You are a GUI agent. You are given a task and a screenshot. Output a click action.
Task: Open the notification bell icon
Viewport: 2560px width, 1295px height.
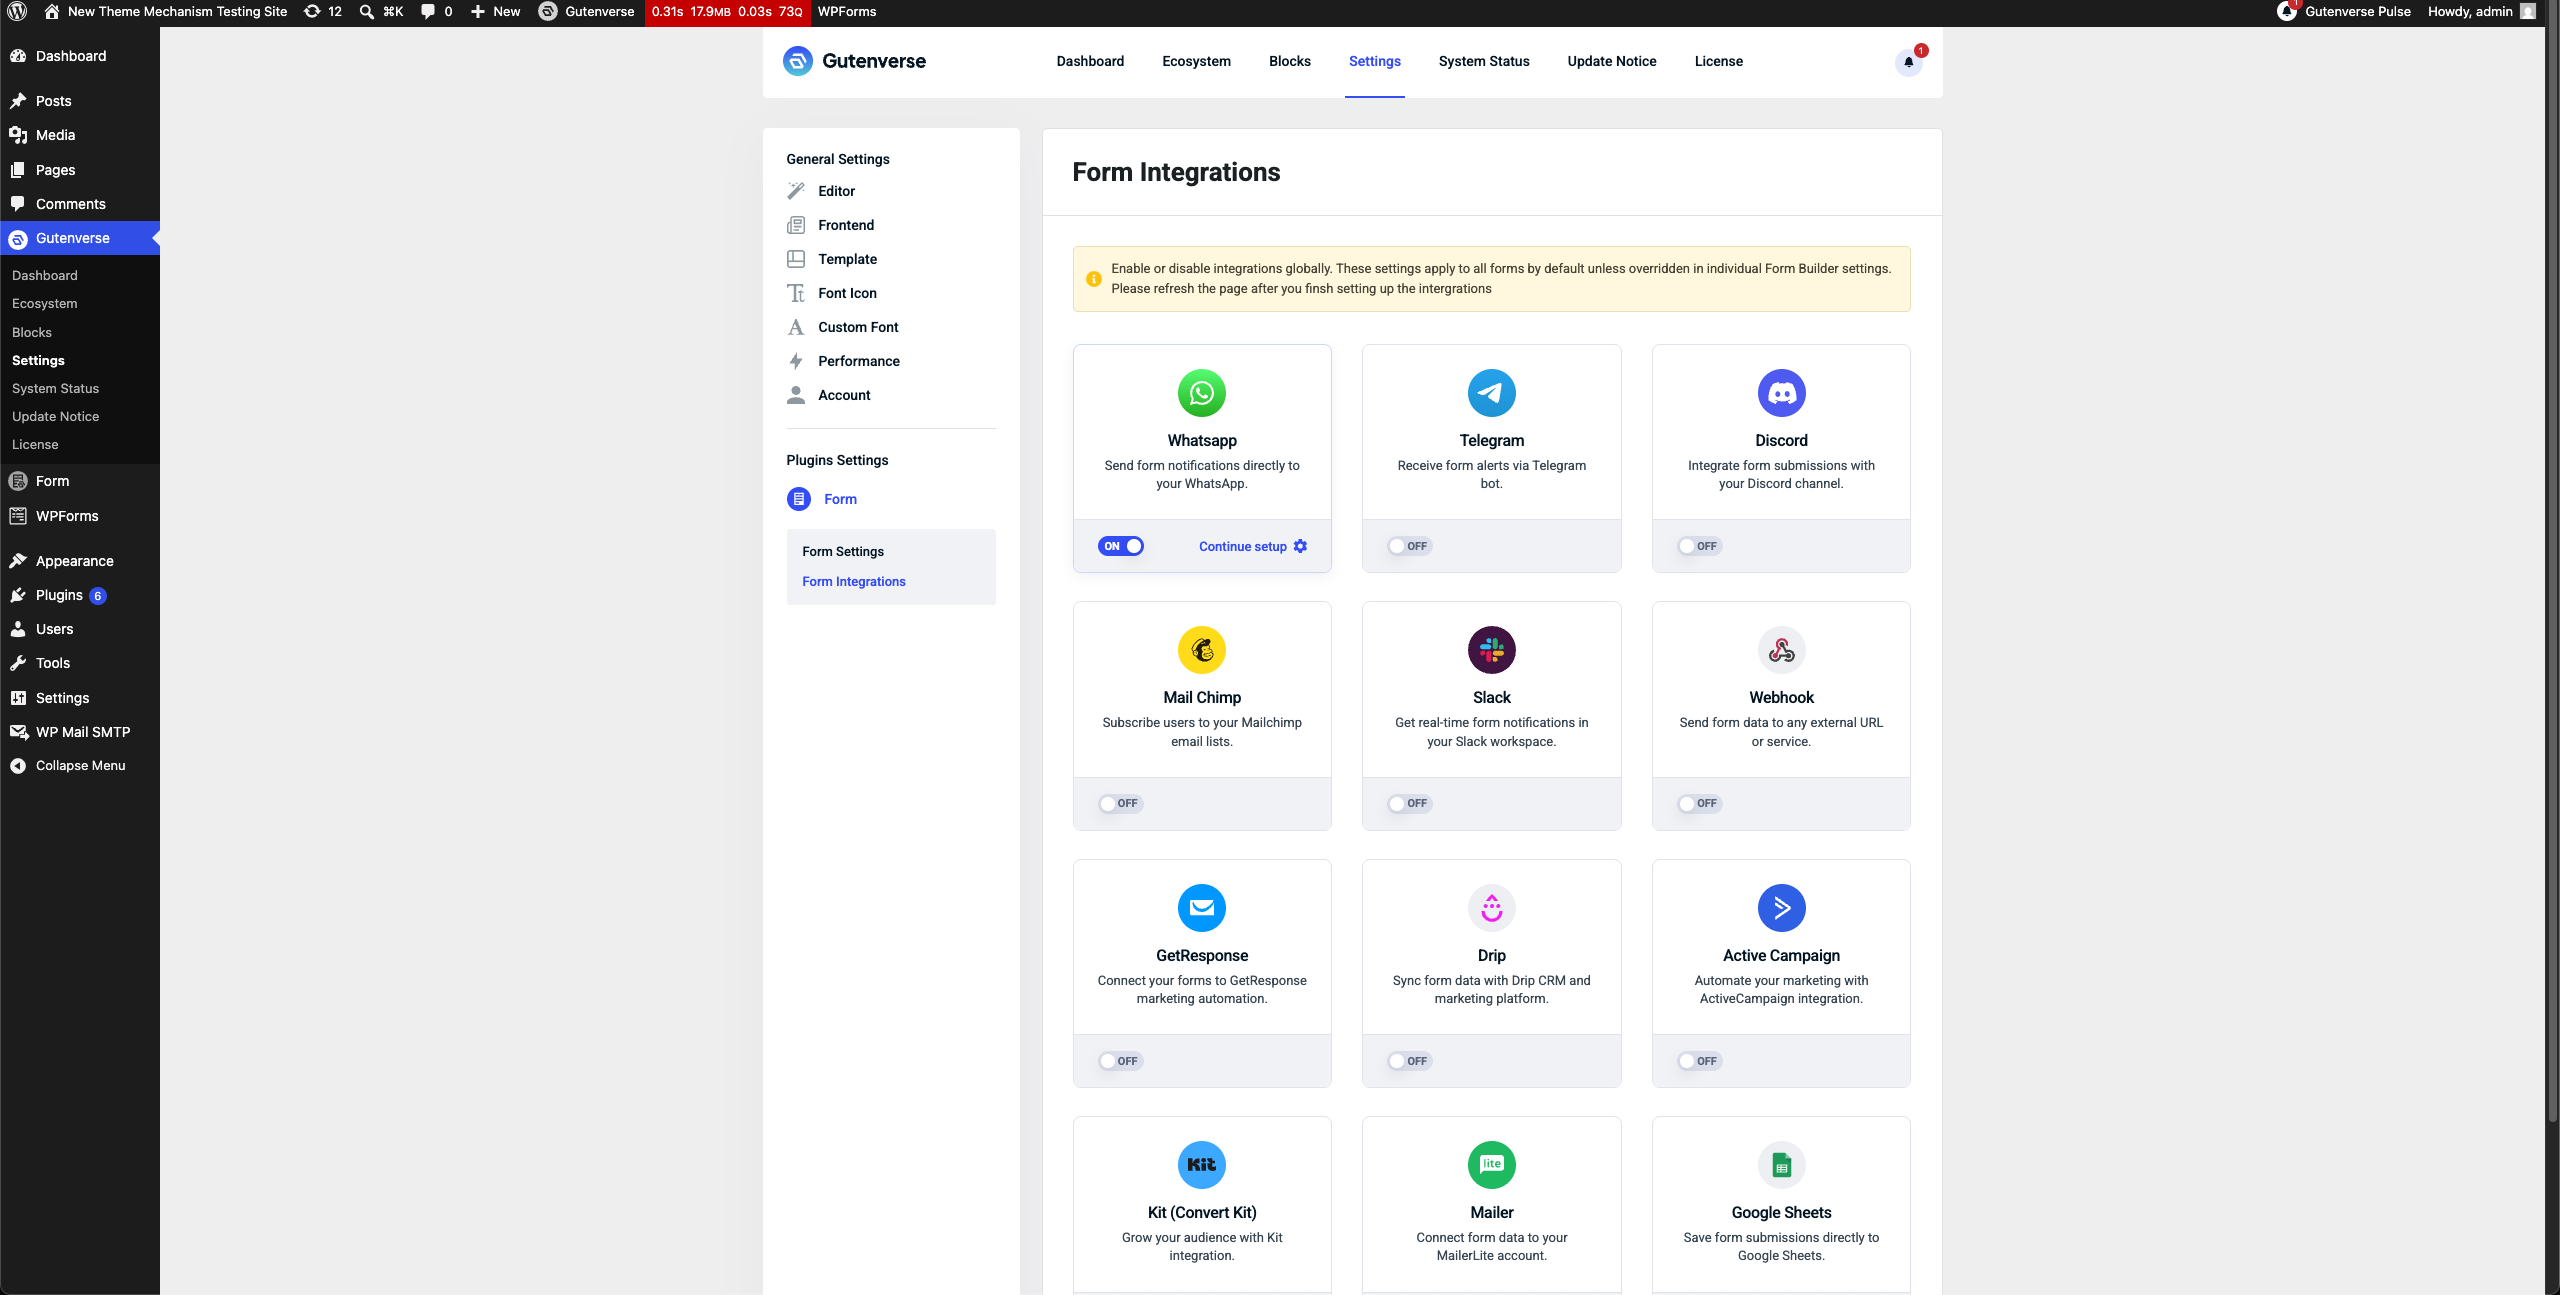(x=1908, y=62)
